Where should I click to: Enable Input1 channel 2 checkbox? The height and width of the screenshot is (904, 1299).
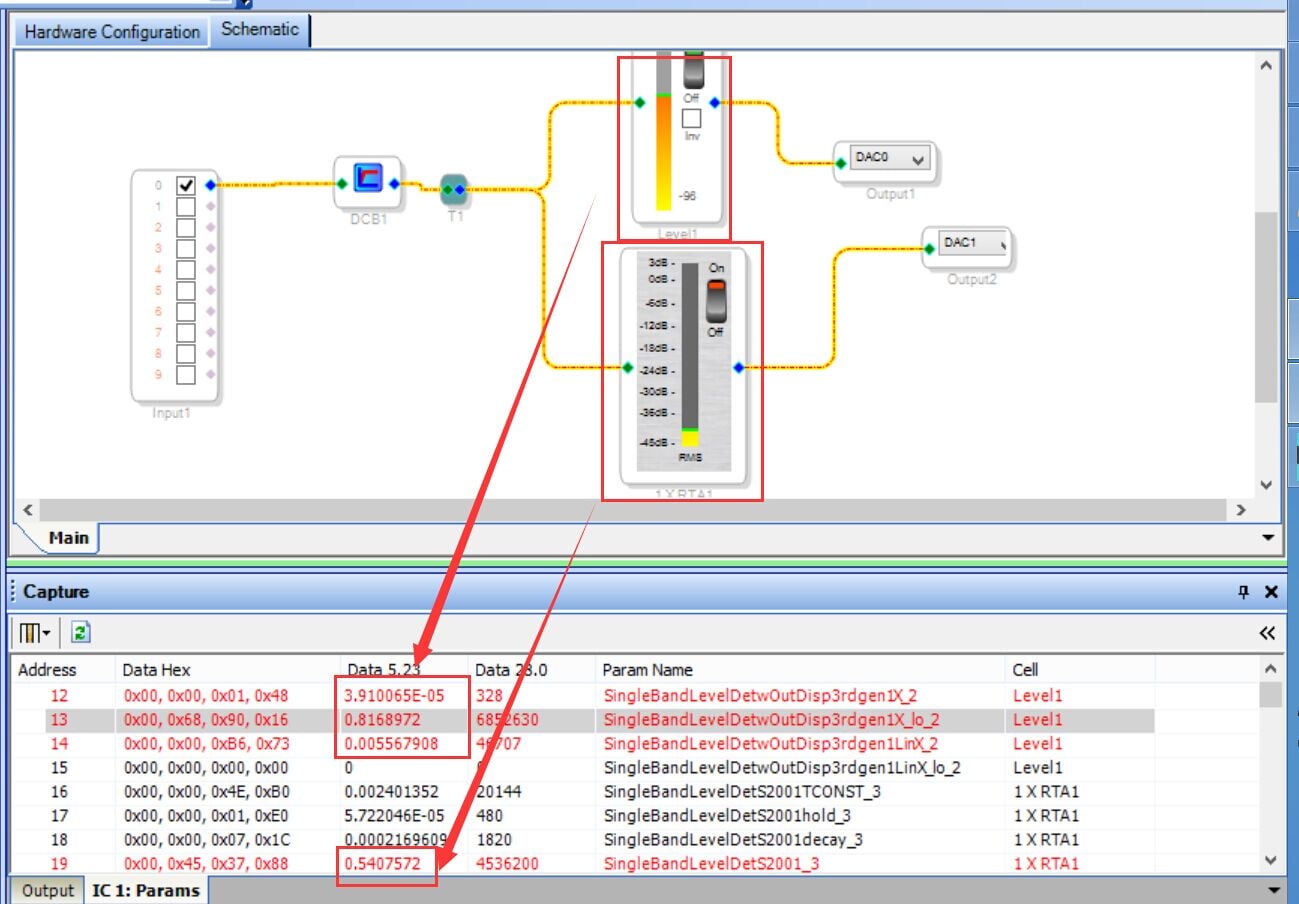point(185,227)
